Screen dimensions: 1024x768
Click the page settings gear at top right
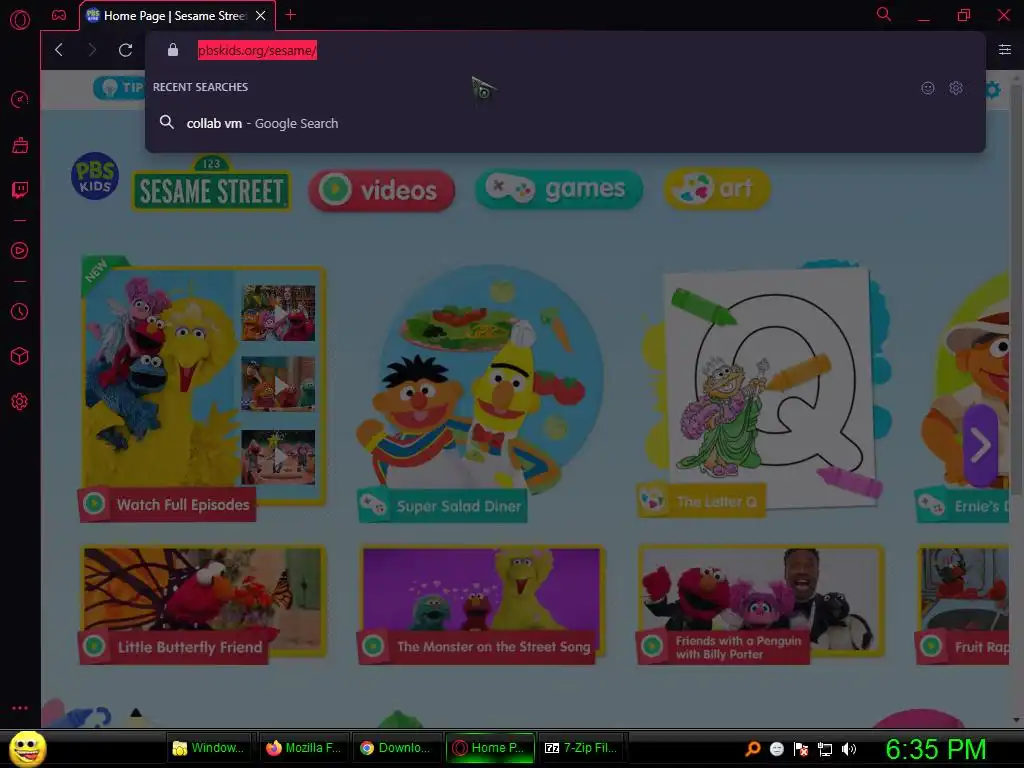pyautogui.click(x=992, y=89)
